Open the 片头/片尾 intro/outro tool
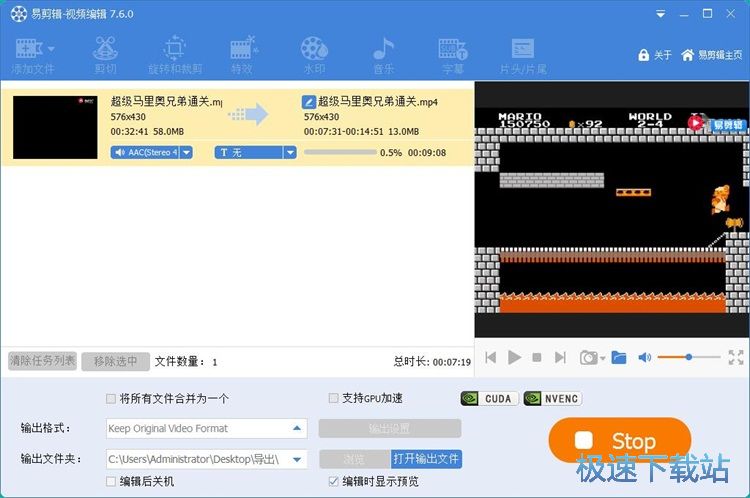The height and width of the screenshot is (498, 750). (x=523, y=55)
